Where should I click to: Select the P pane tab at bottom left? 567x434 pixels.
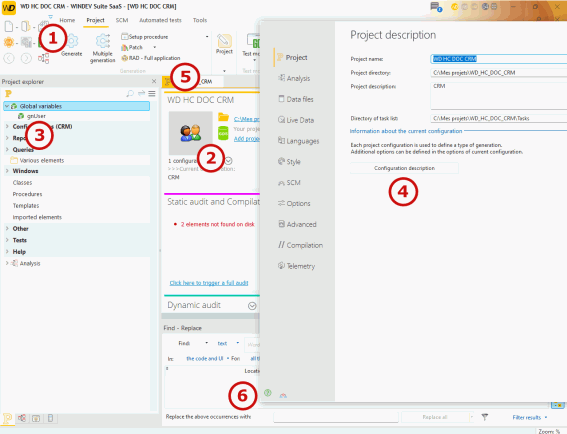point(8,418)
